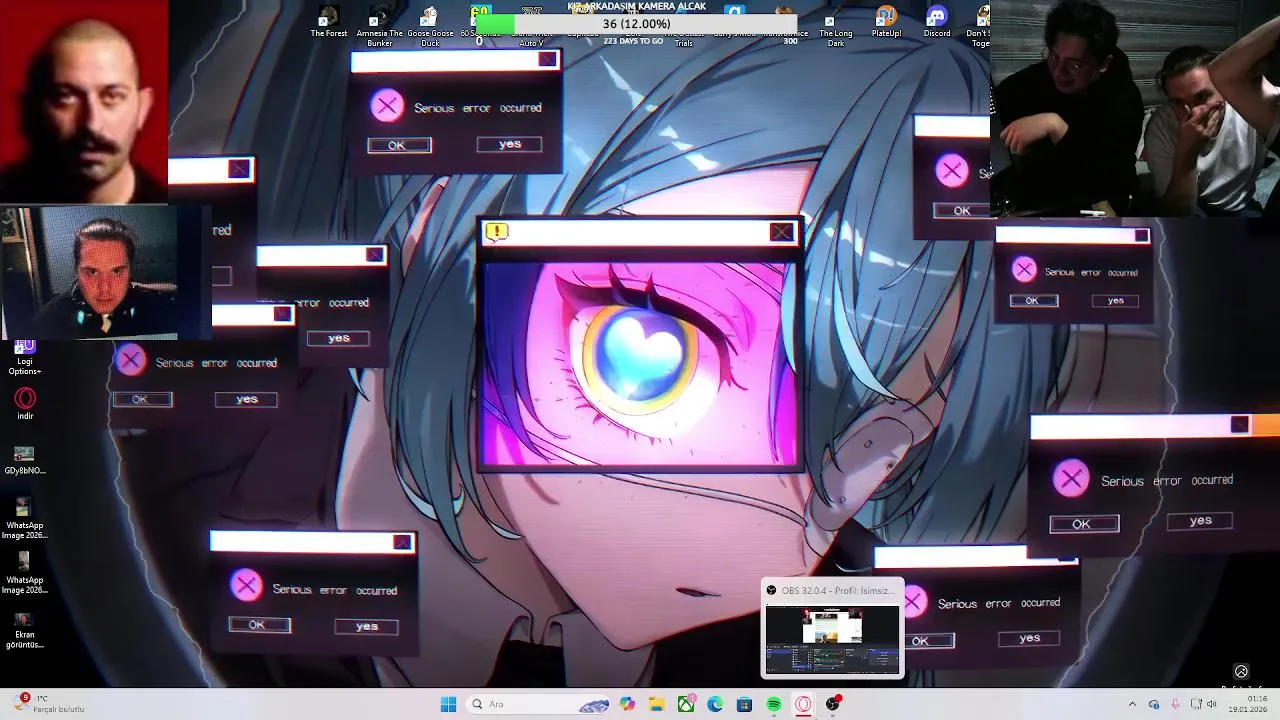The width and height of the screenshot is (1280, 720).
Task: Close the large right-side error dialog
Action: (1240, 425)
